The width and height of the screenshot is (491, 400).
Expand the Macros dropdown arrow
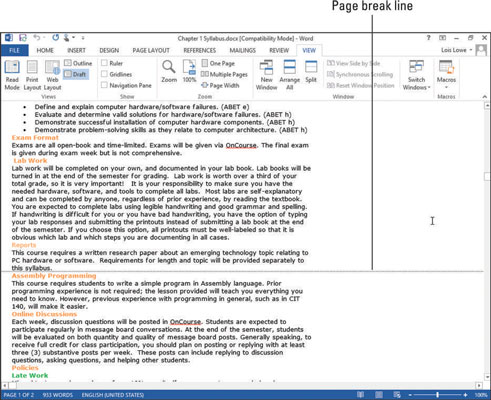446,87
